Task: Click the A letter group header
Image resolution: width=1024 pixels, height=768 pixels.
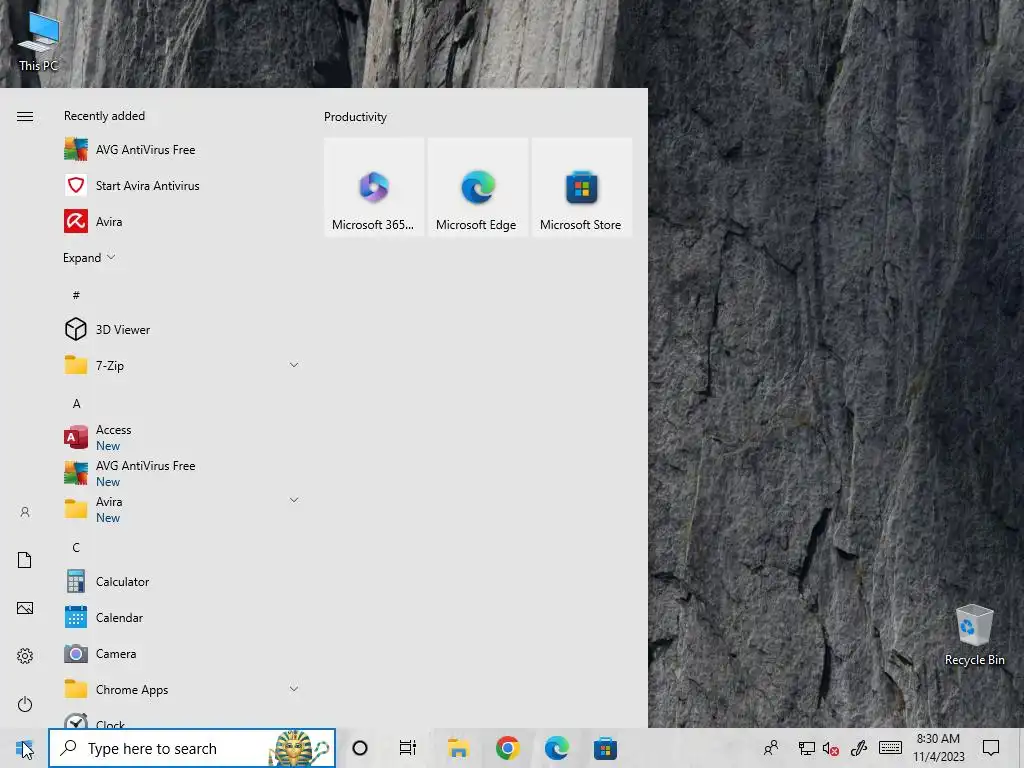Action: [x=76, y=403]
